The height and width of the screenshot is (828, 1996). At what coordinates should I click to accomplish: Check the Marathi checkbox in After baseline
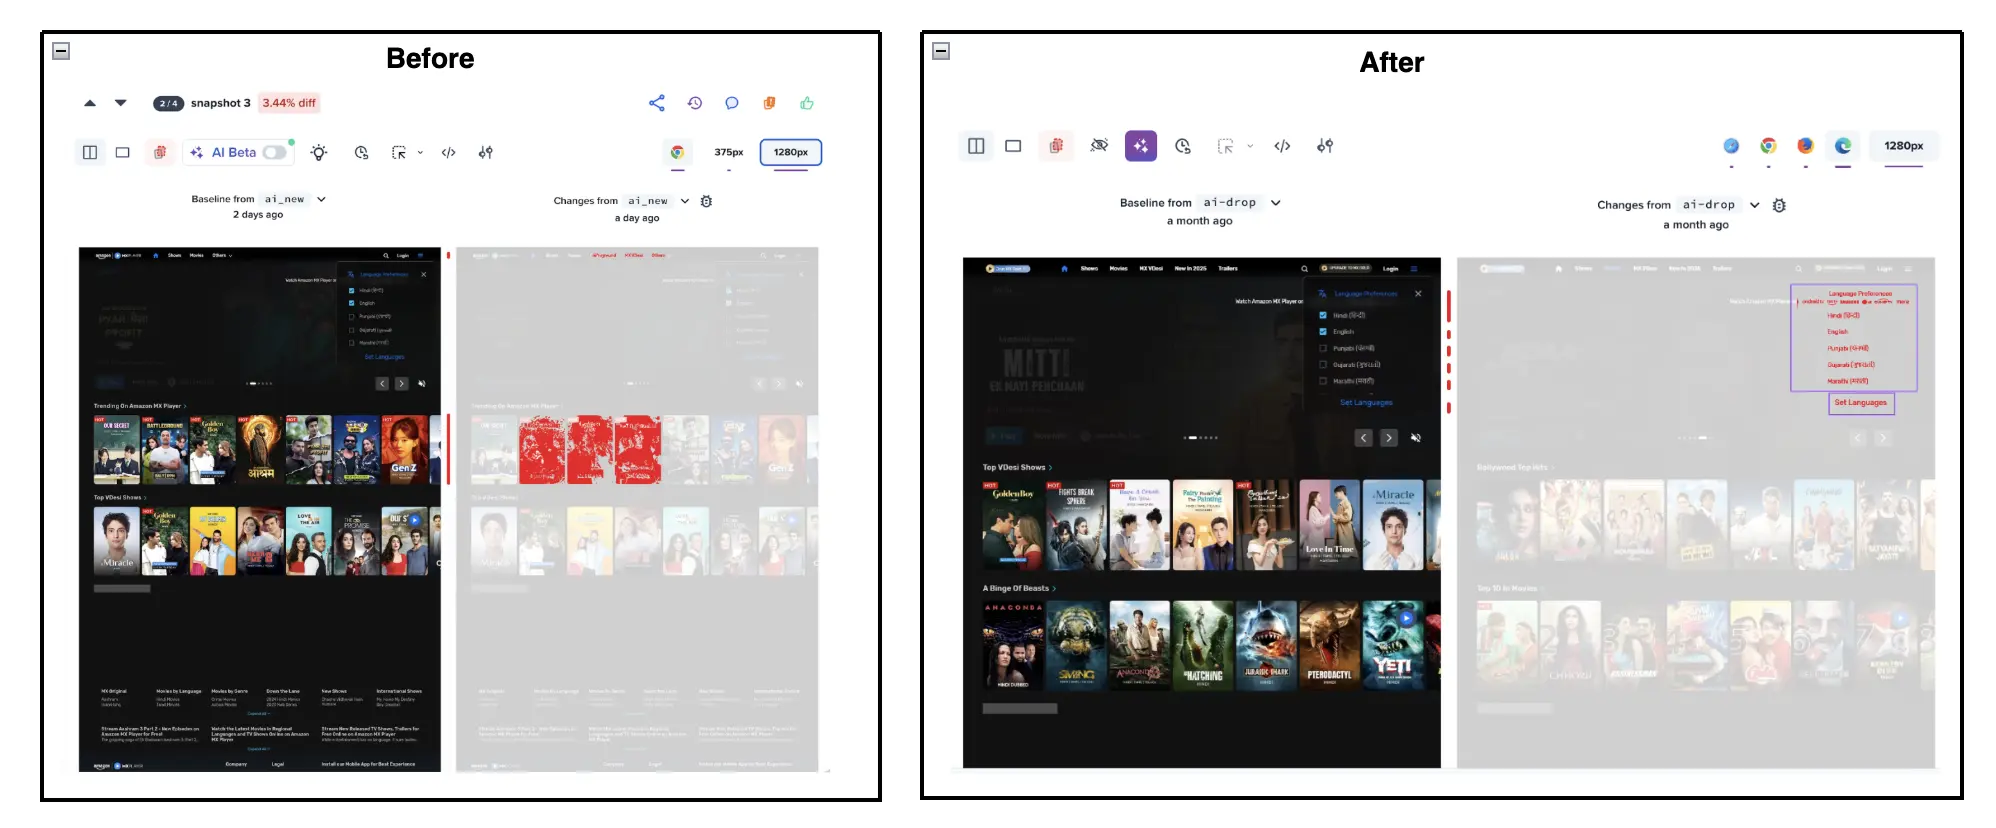[1323, 380]
